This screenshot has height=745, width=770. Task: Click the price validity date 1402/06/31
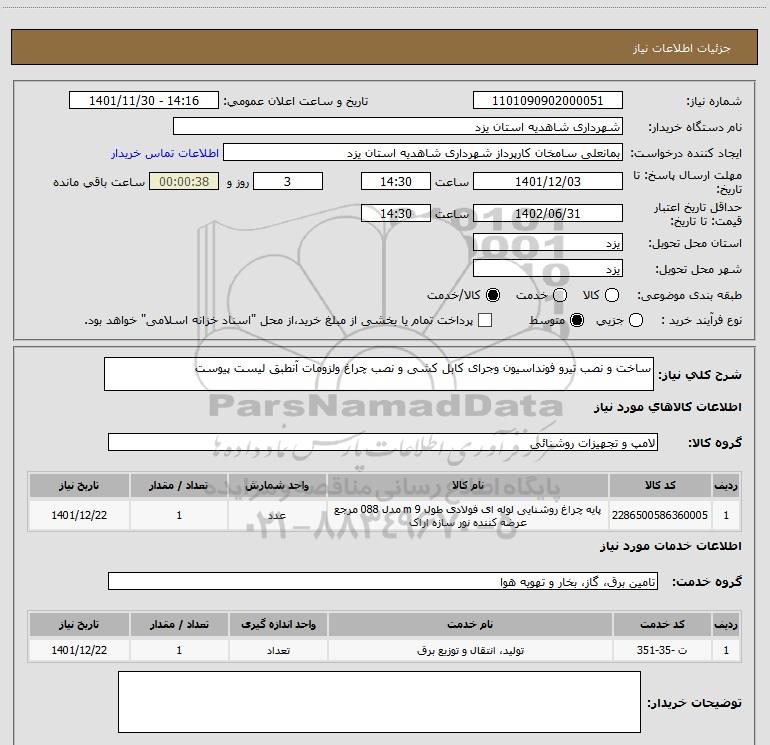point(548,214)
